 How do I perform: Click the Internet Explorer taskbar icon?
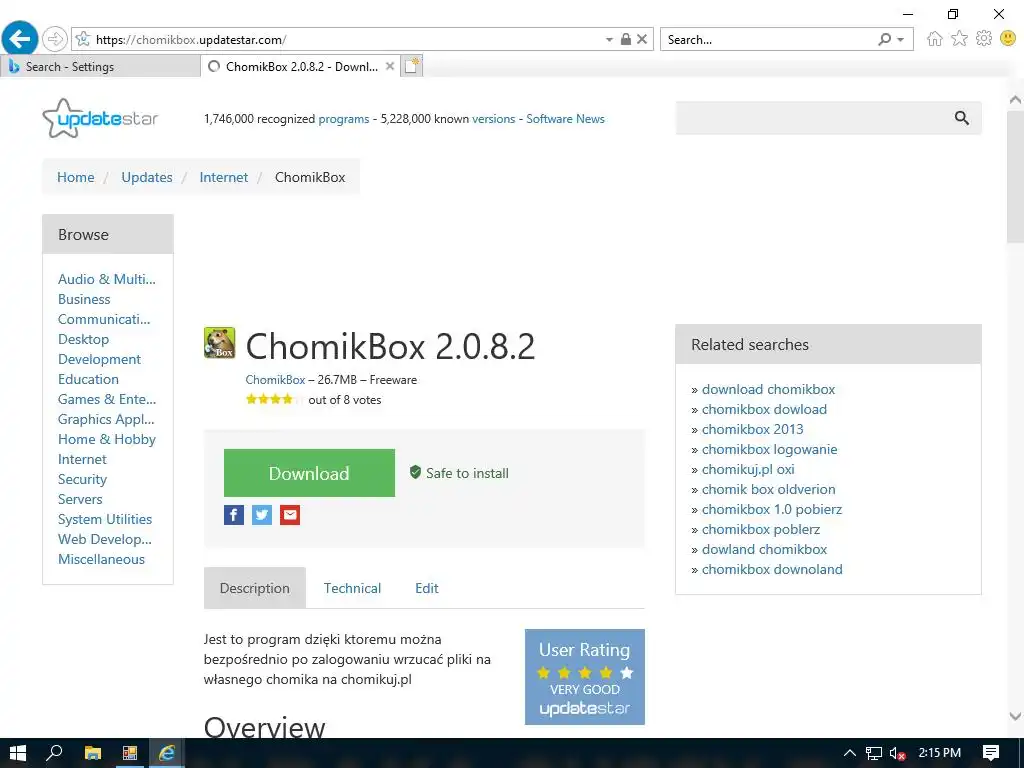tap(167, 753)
